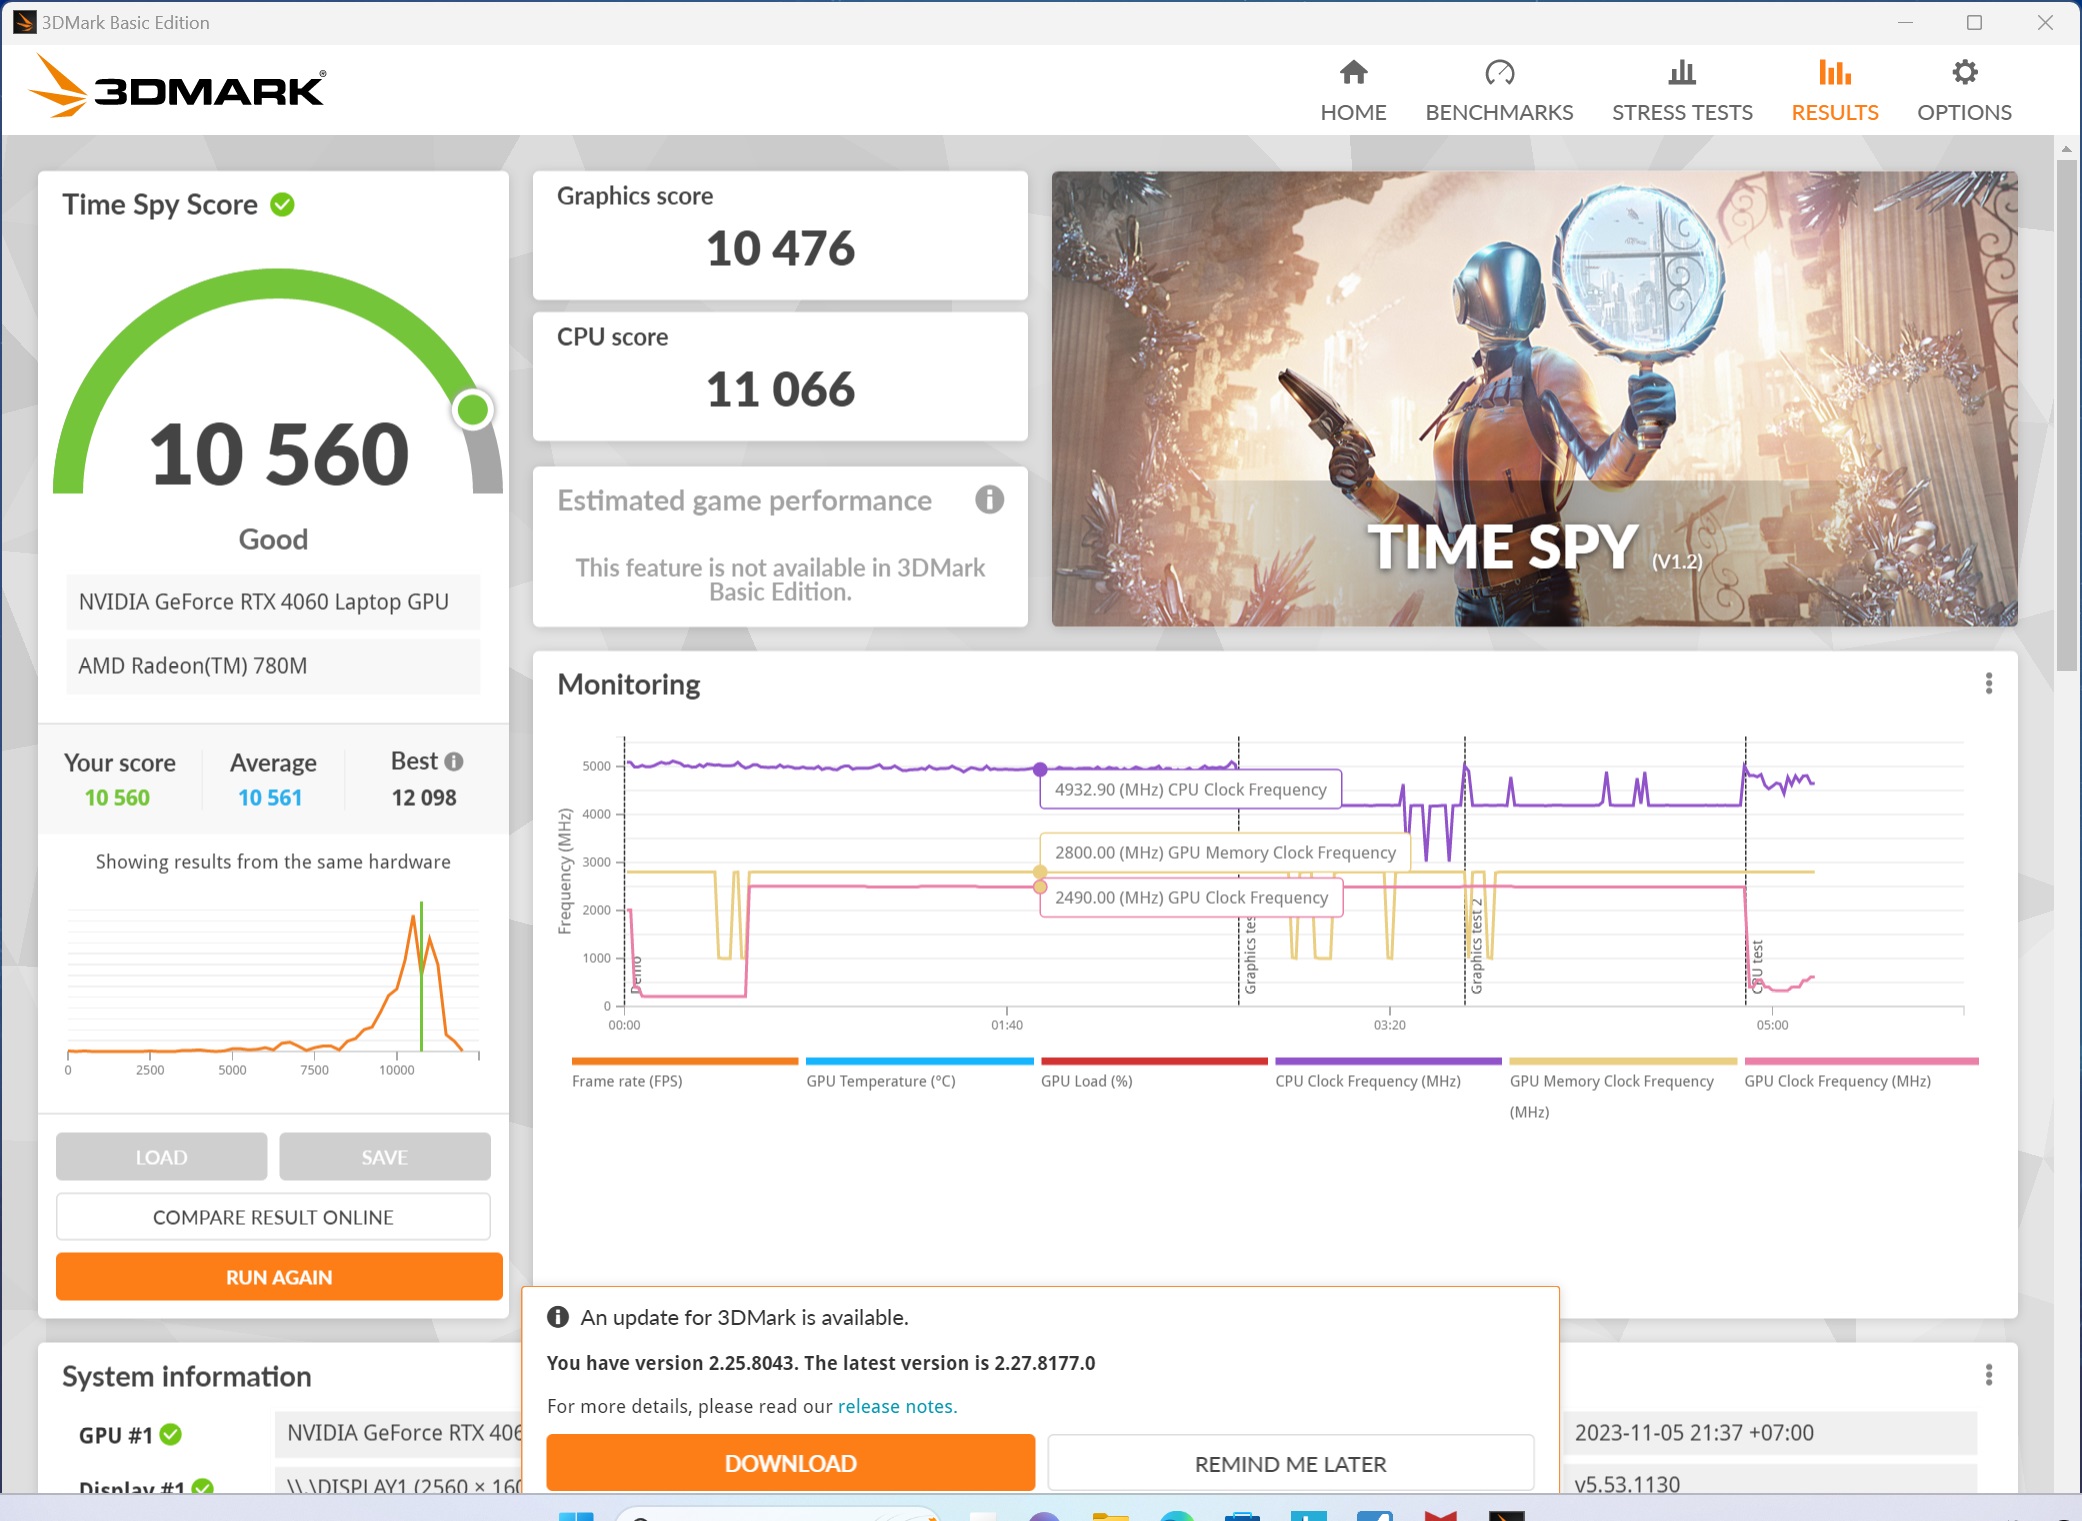The image size is (2082, 1521).
Task: Click the 3DMark logo in the header
Action: pos(177,87)
